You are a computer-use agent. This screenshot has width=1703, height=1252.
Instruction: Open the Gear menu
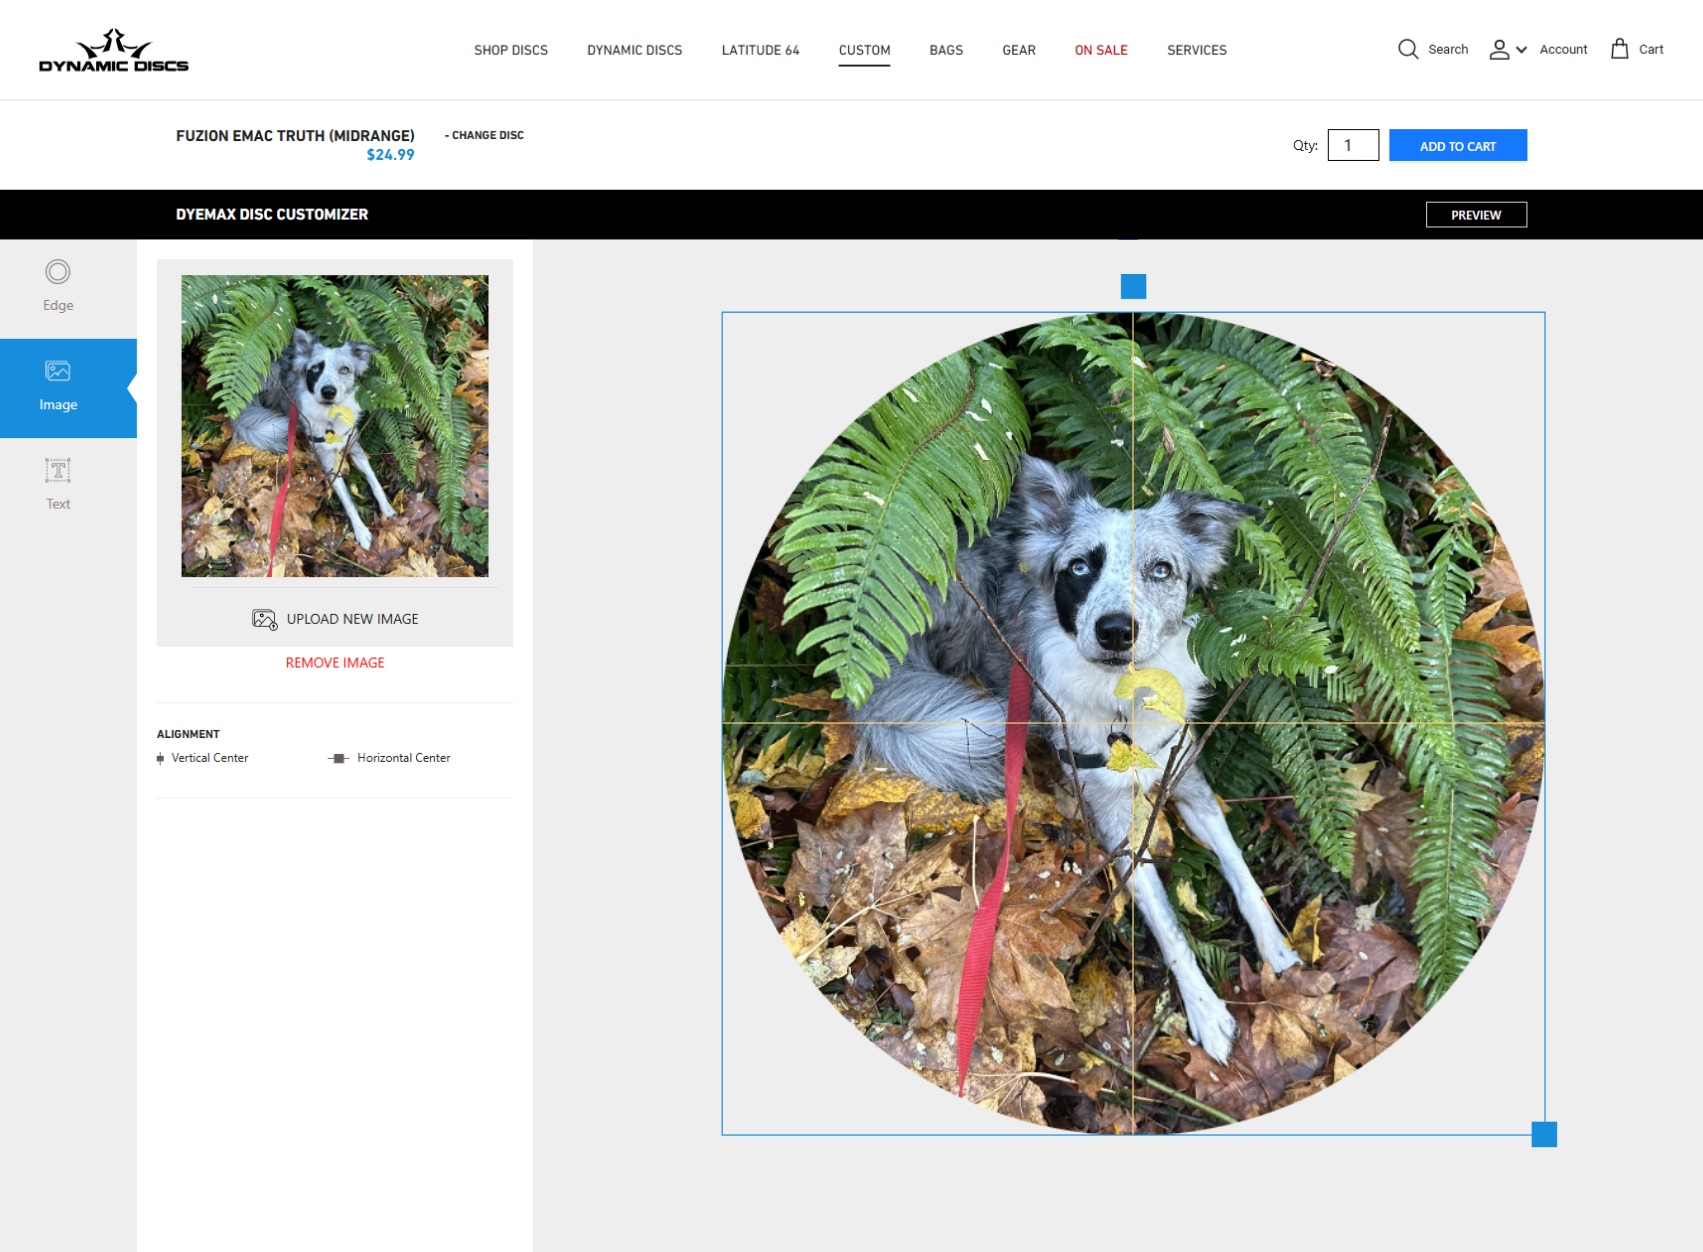[x=1019, y=50]
